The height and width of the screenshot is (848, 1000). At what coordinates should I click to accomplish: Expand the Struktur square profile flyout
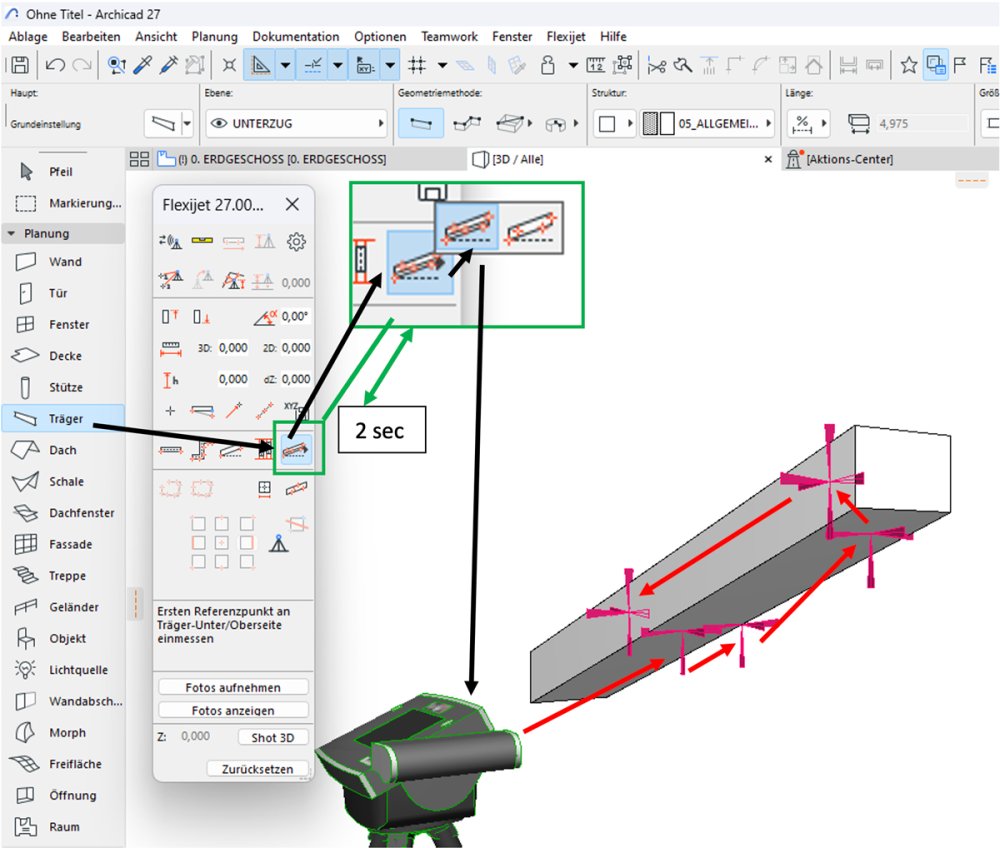tap(630, 123)
